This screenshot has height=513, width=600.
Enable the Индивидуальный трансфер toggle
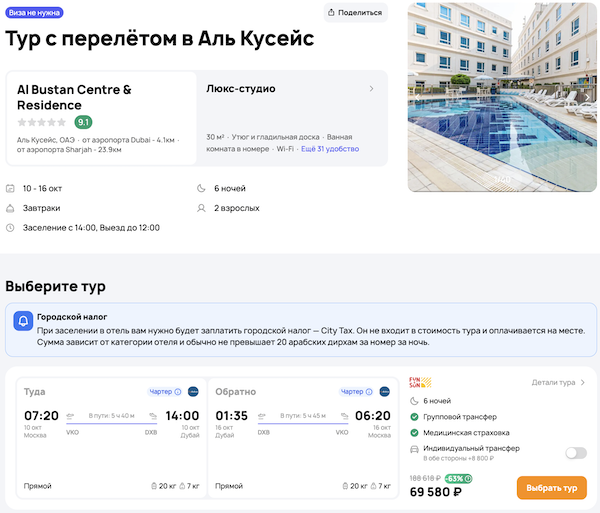click(575, 453)
